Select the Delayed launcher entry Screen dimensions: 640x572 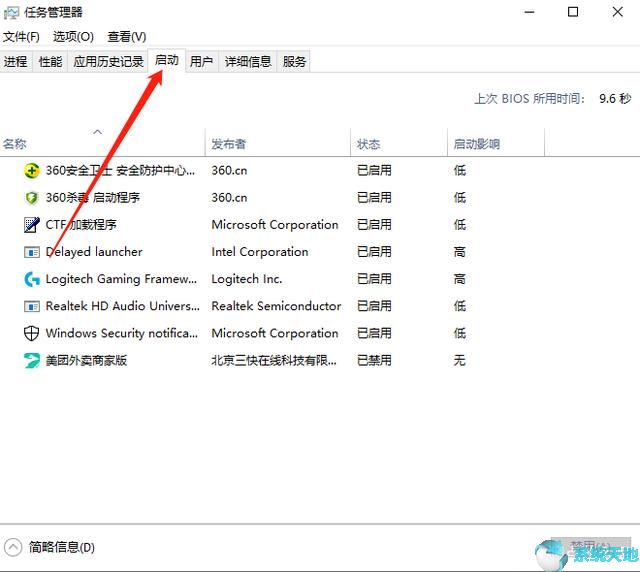pyautogui.click(x=94, y=252)
